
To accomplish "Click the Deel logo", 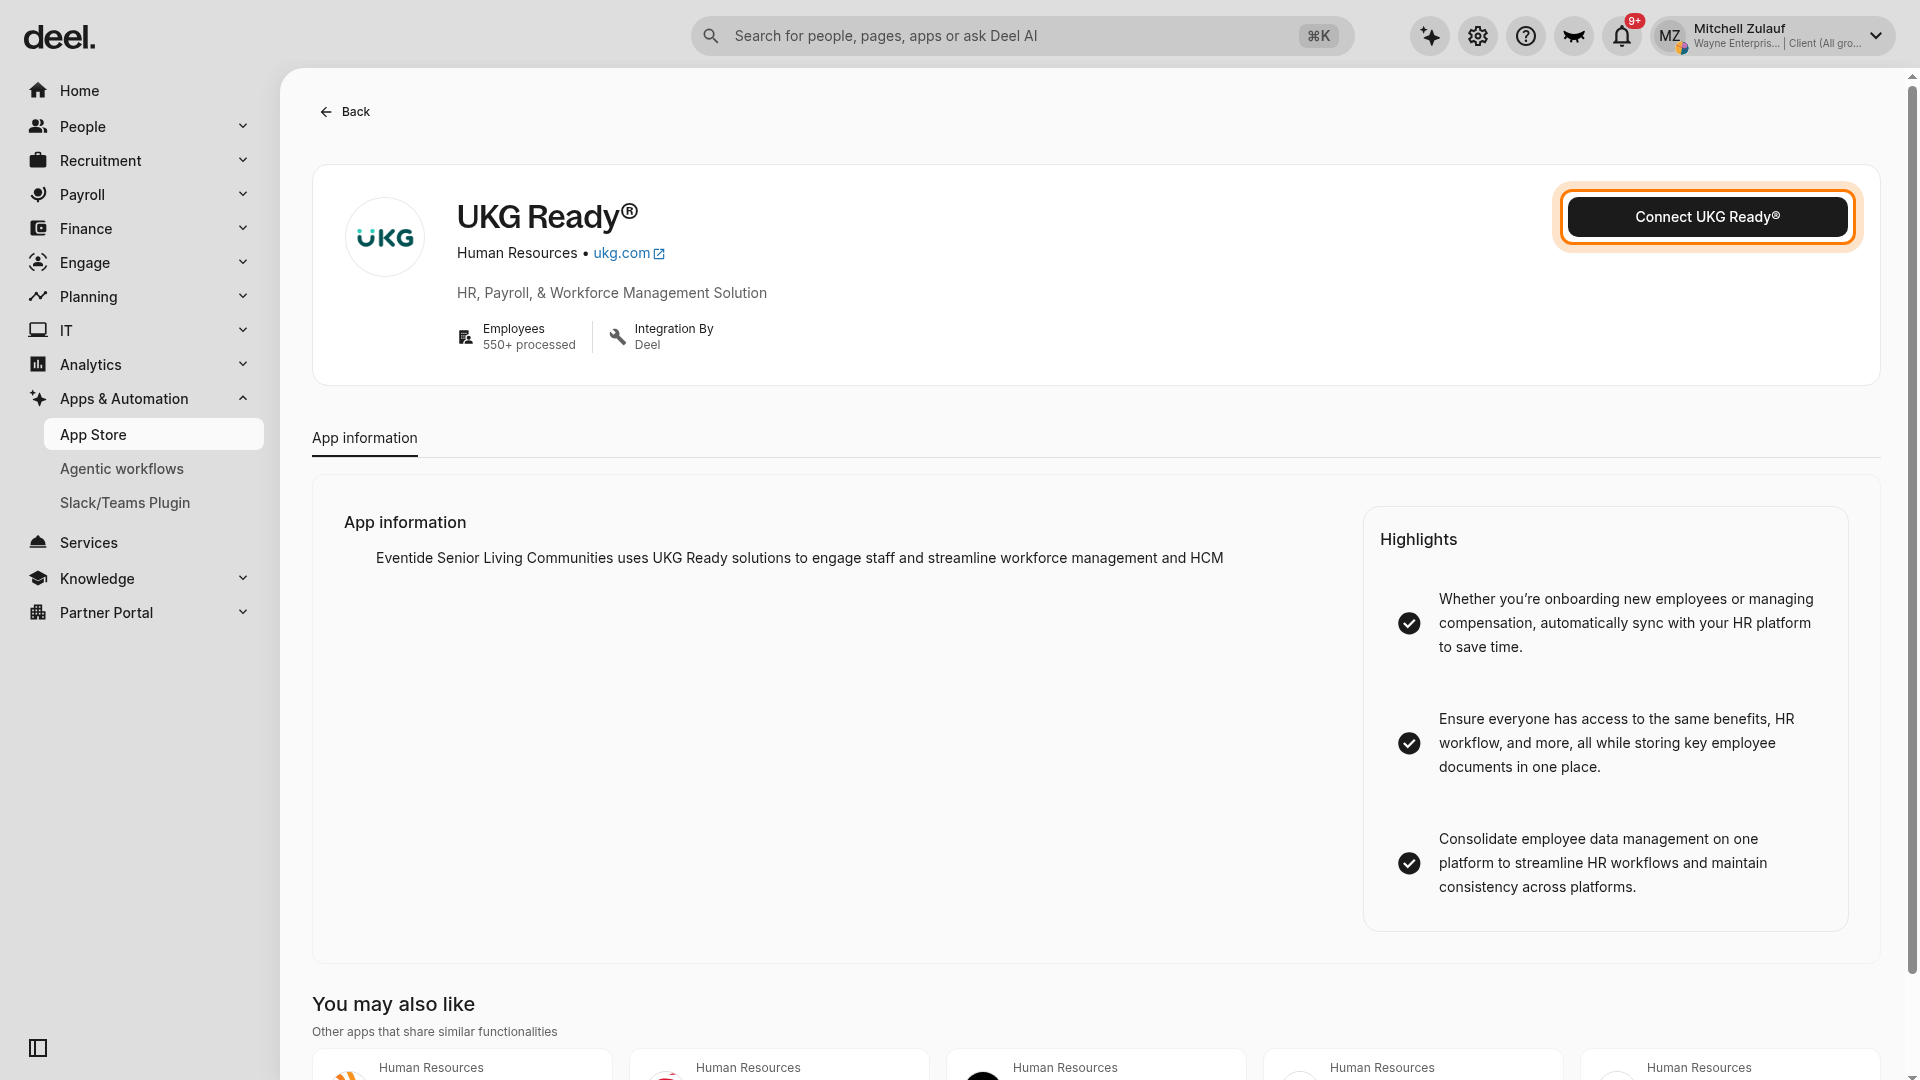I will coord(59,38).
